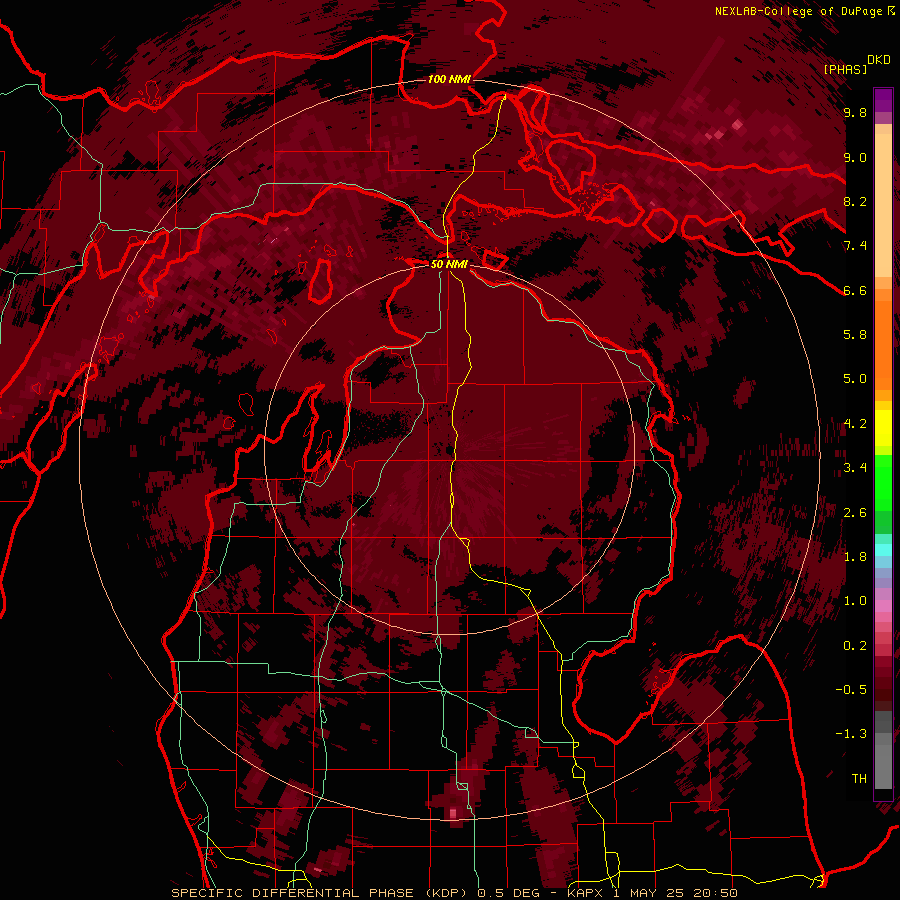The height and width of the screenshot is (900, 900).
Task: Click the [PHAS] label above color scale
Action: tap(845, 69)
